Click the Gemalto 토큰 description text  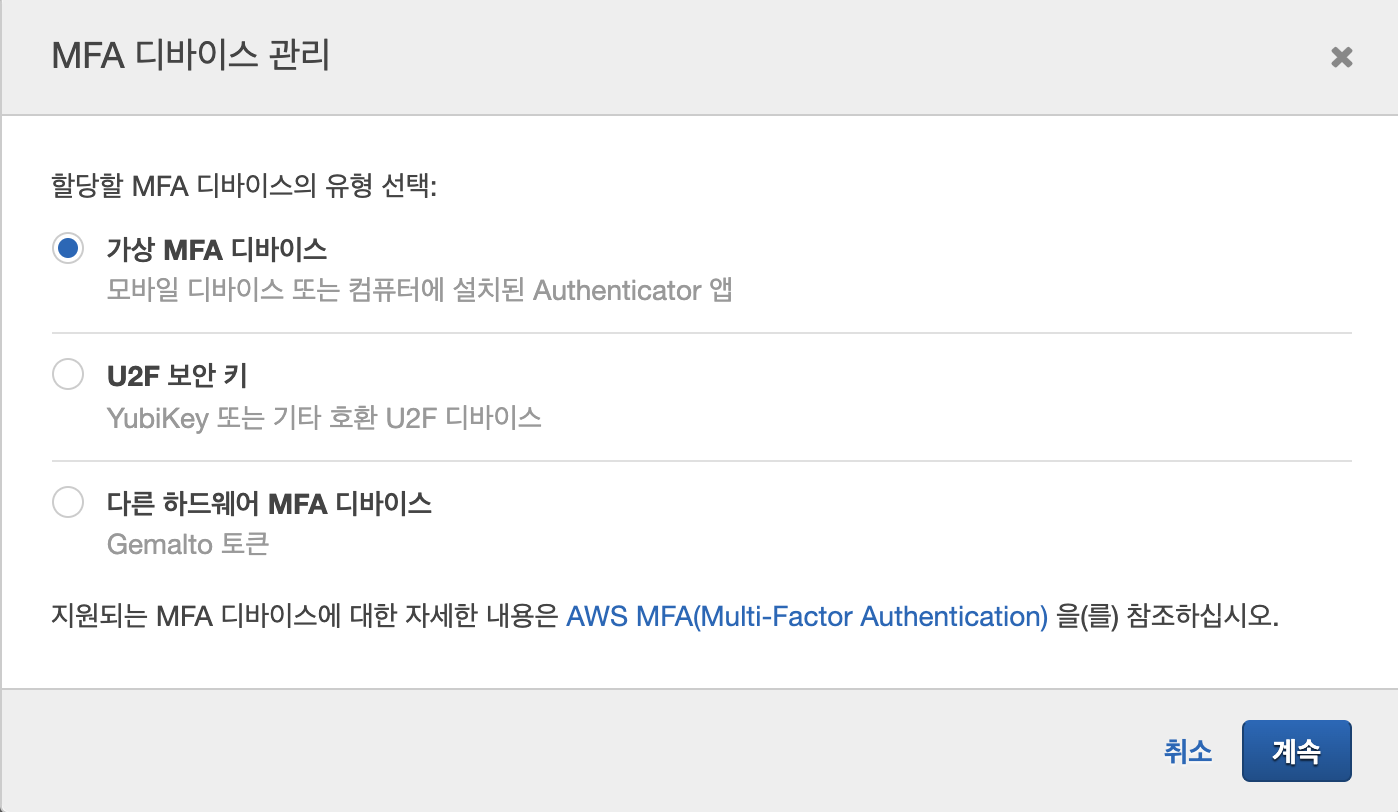tap(188, 545)
